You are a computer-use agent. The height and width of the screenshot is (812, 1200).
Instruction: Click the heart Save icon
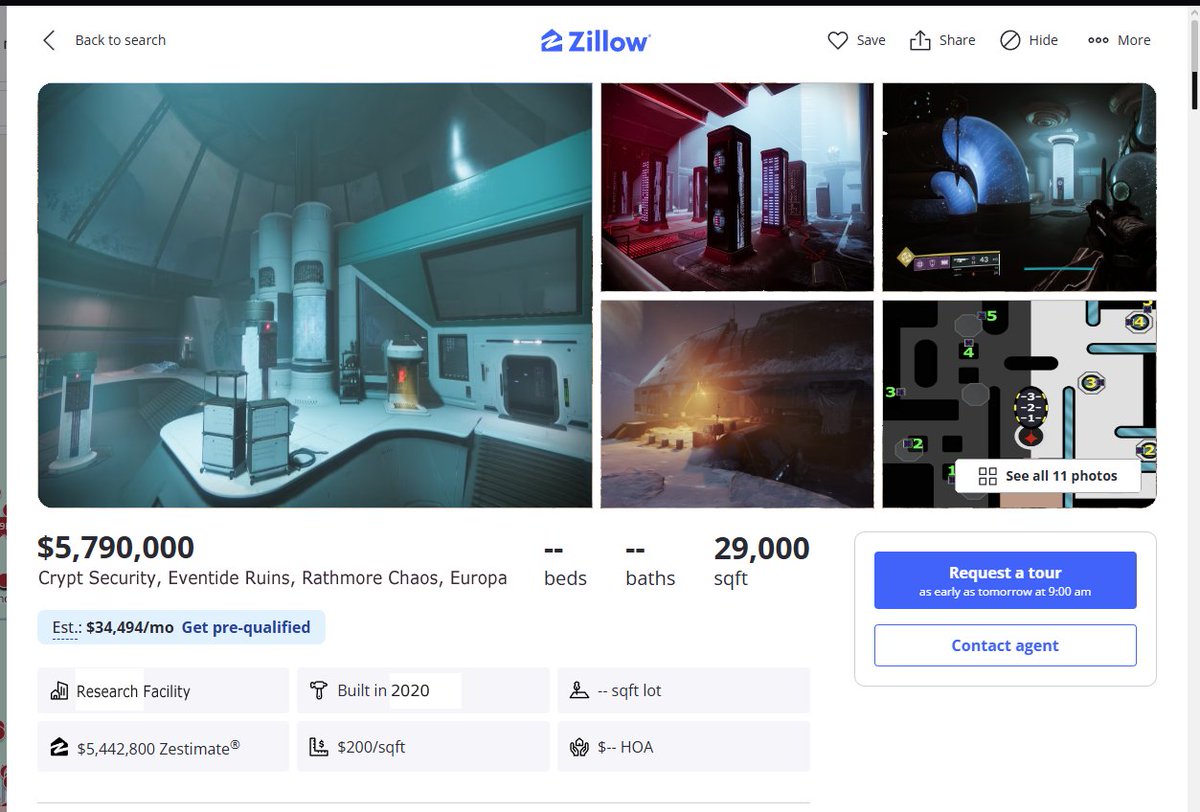pyautogui.click(x=838, y=40)
